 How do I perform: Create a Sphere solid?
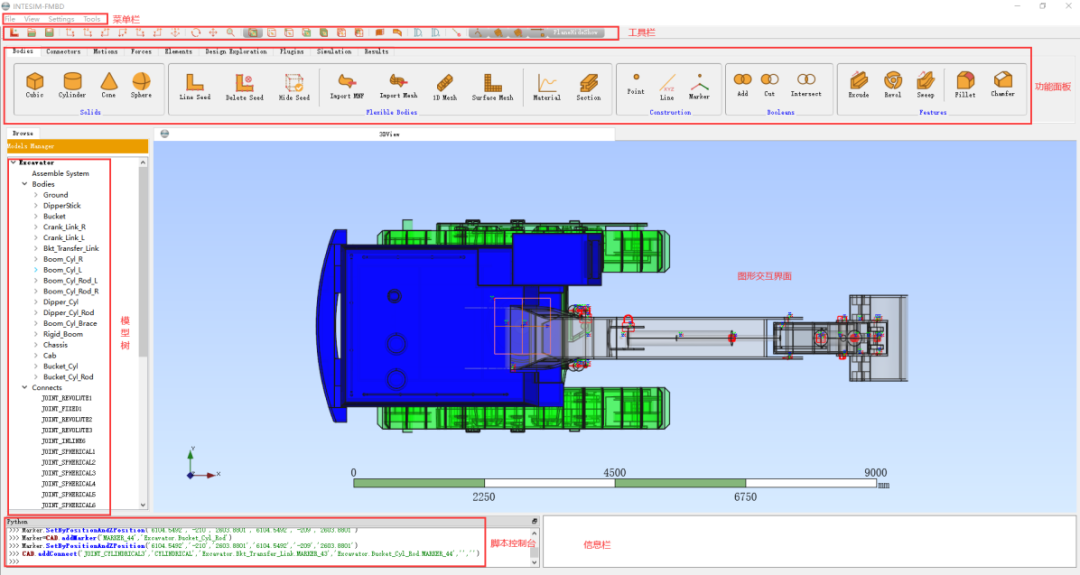[x=141, y=83]
